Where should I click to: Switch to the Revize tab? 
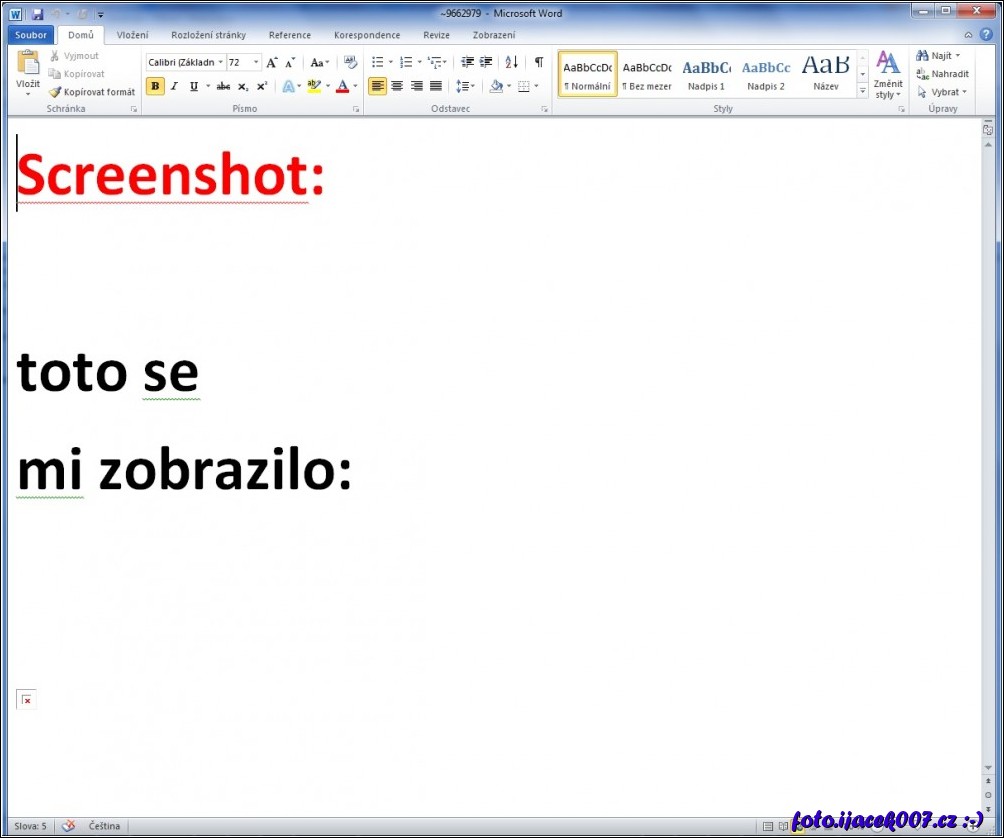[x=436, y=35]
